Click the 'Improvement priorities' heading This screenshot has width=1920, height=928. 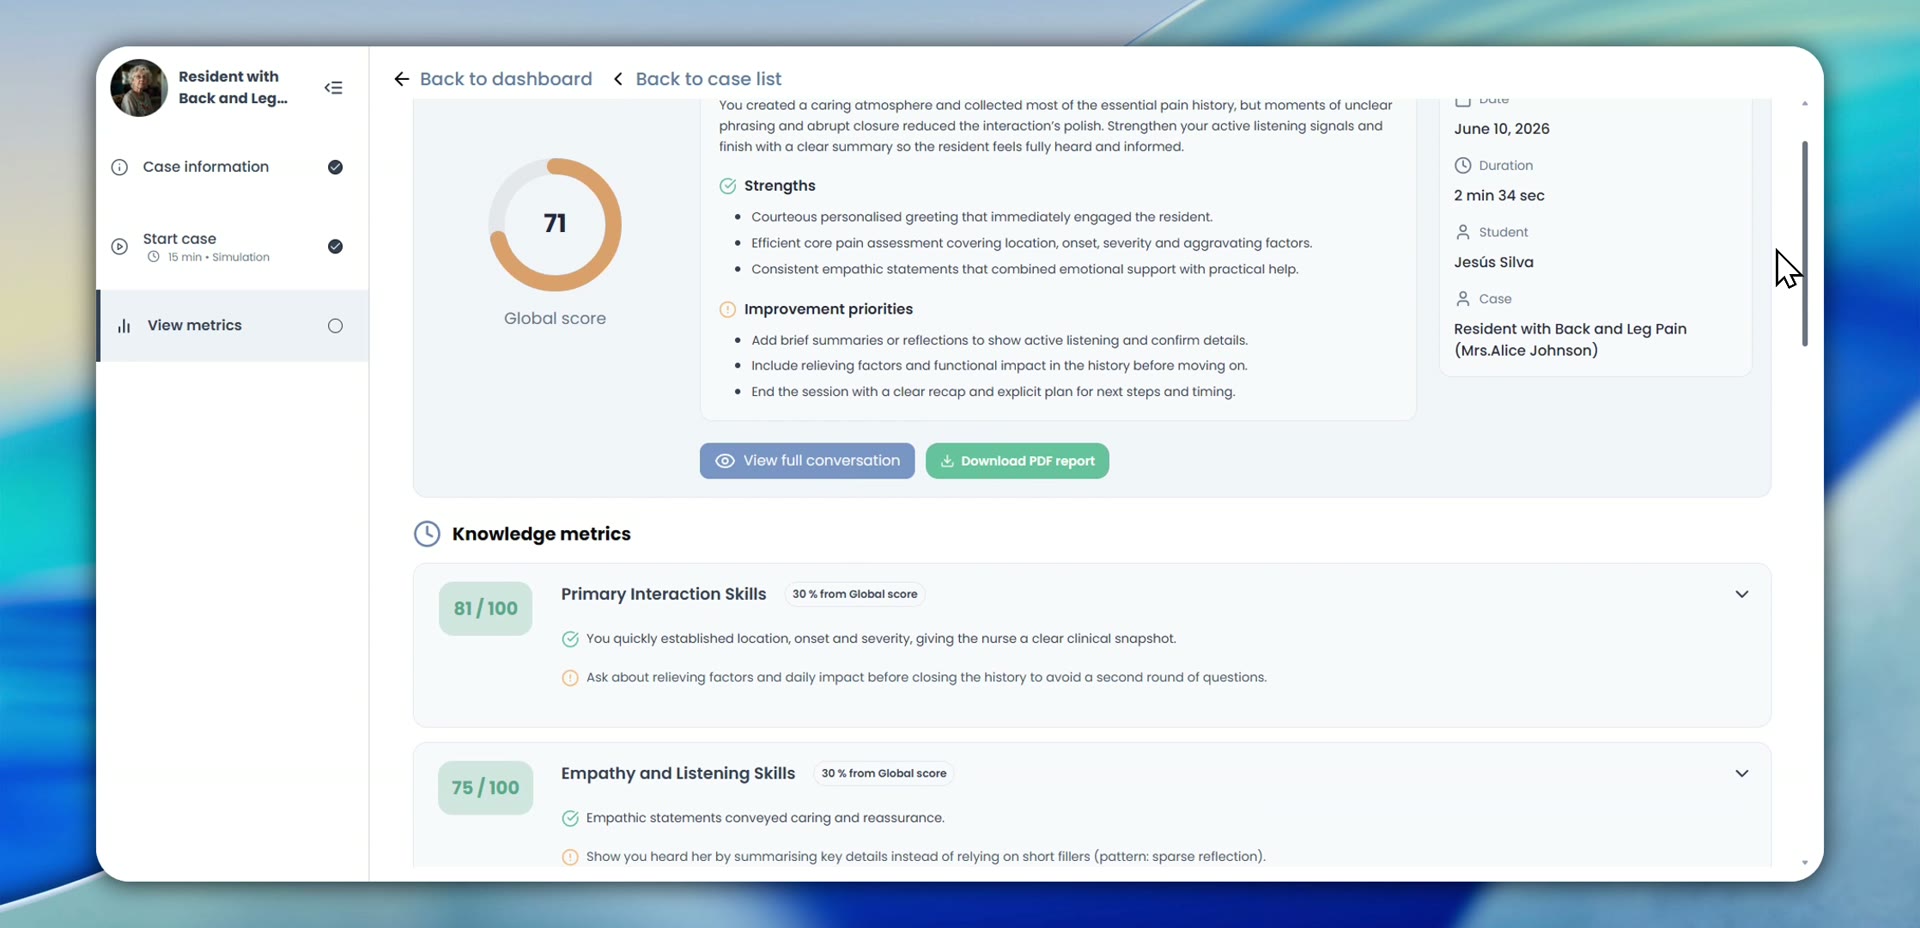click(x=828, y=310)
